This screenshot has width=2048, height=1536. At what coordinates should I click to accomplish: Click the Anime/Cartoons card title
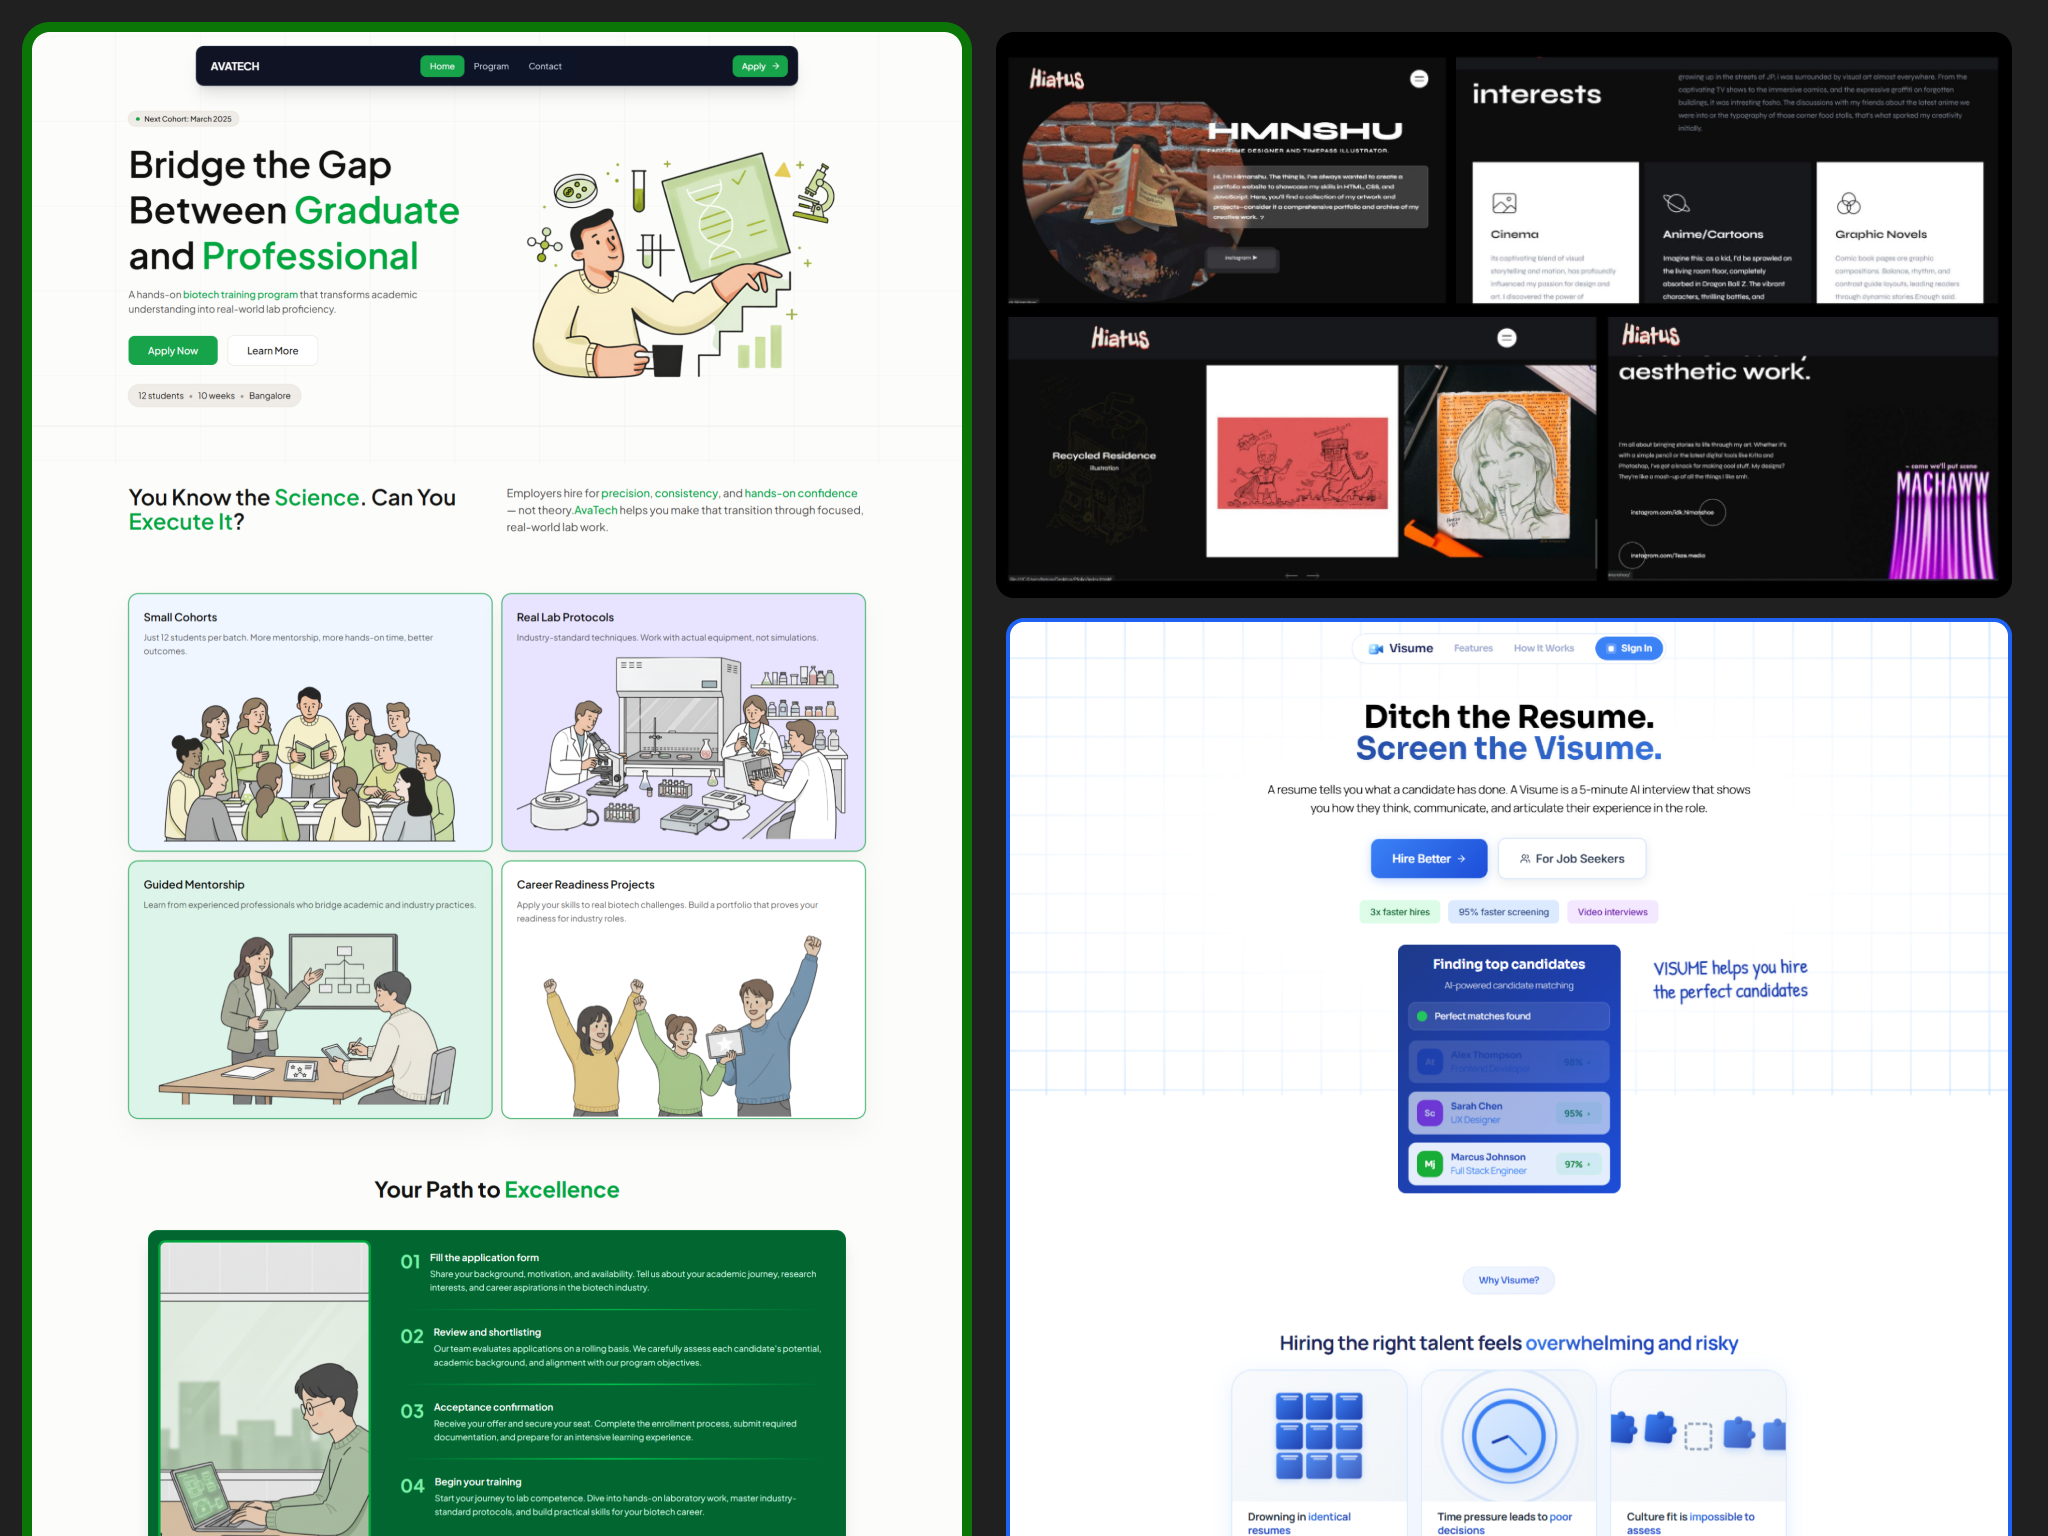click(1713, 234)
